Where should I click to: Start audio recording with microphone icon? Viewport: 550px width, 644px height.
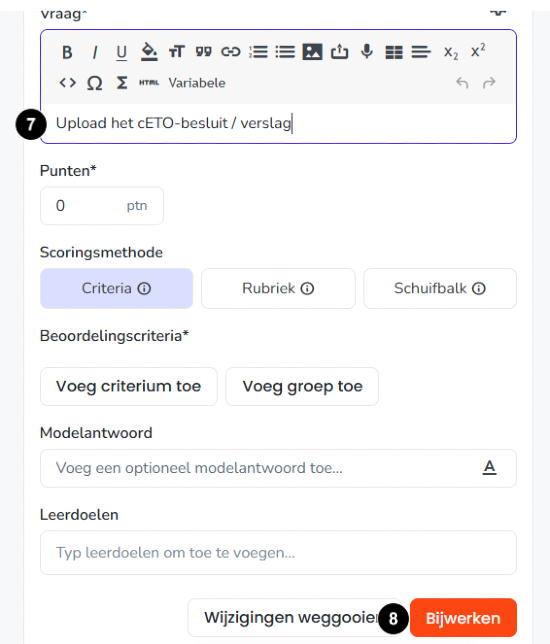click(x=367, y=52)
